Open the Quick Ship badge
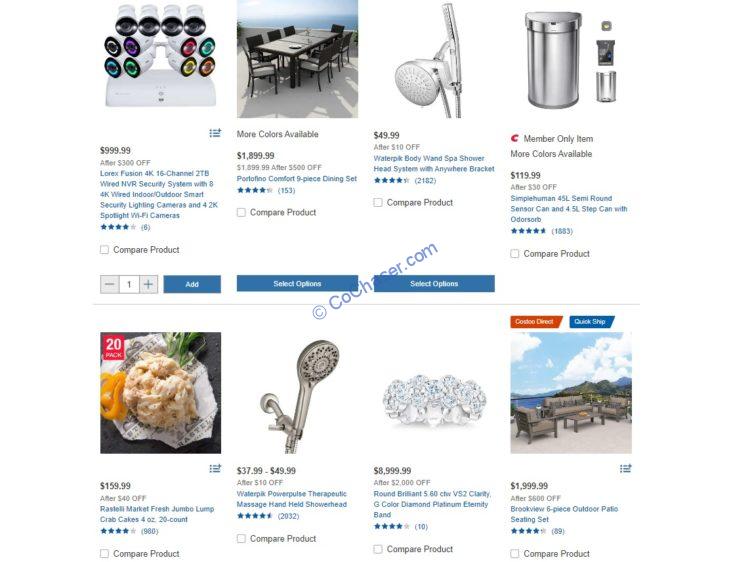 [x=591, y=322]
